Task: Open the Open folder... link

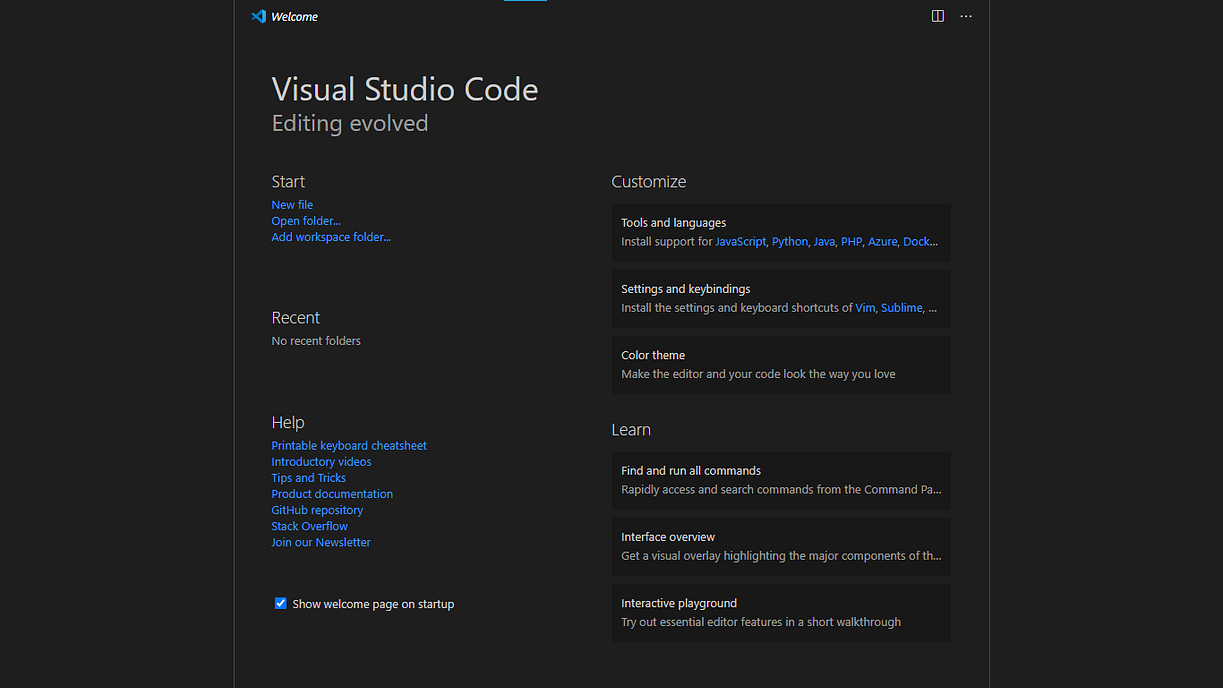Action: tap(306, 221)
